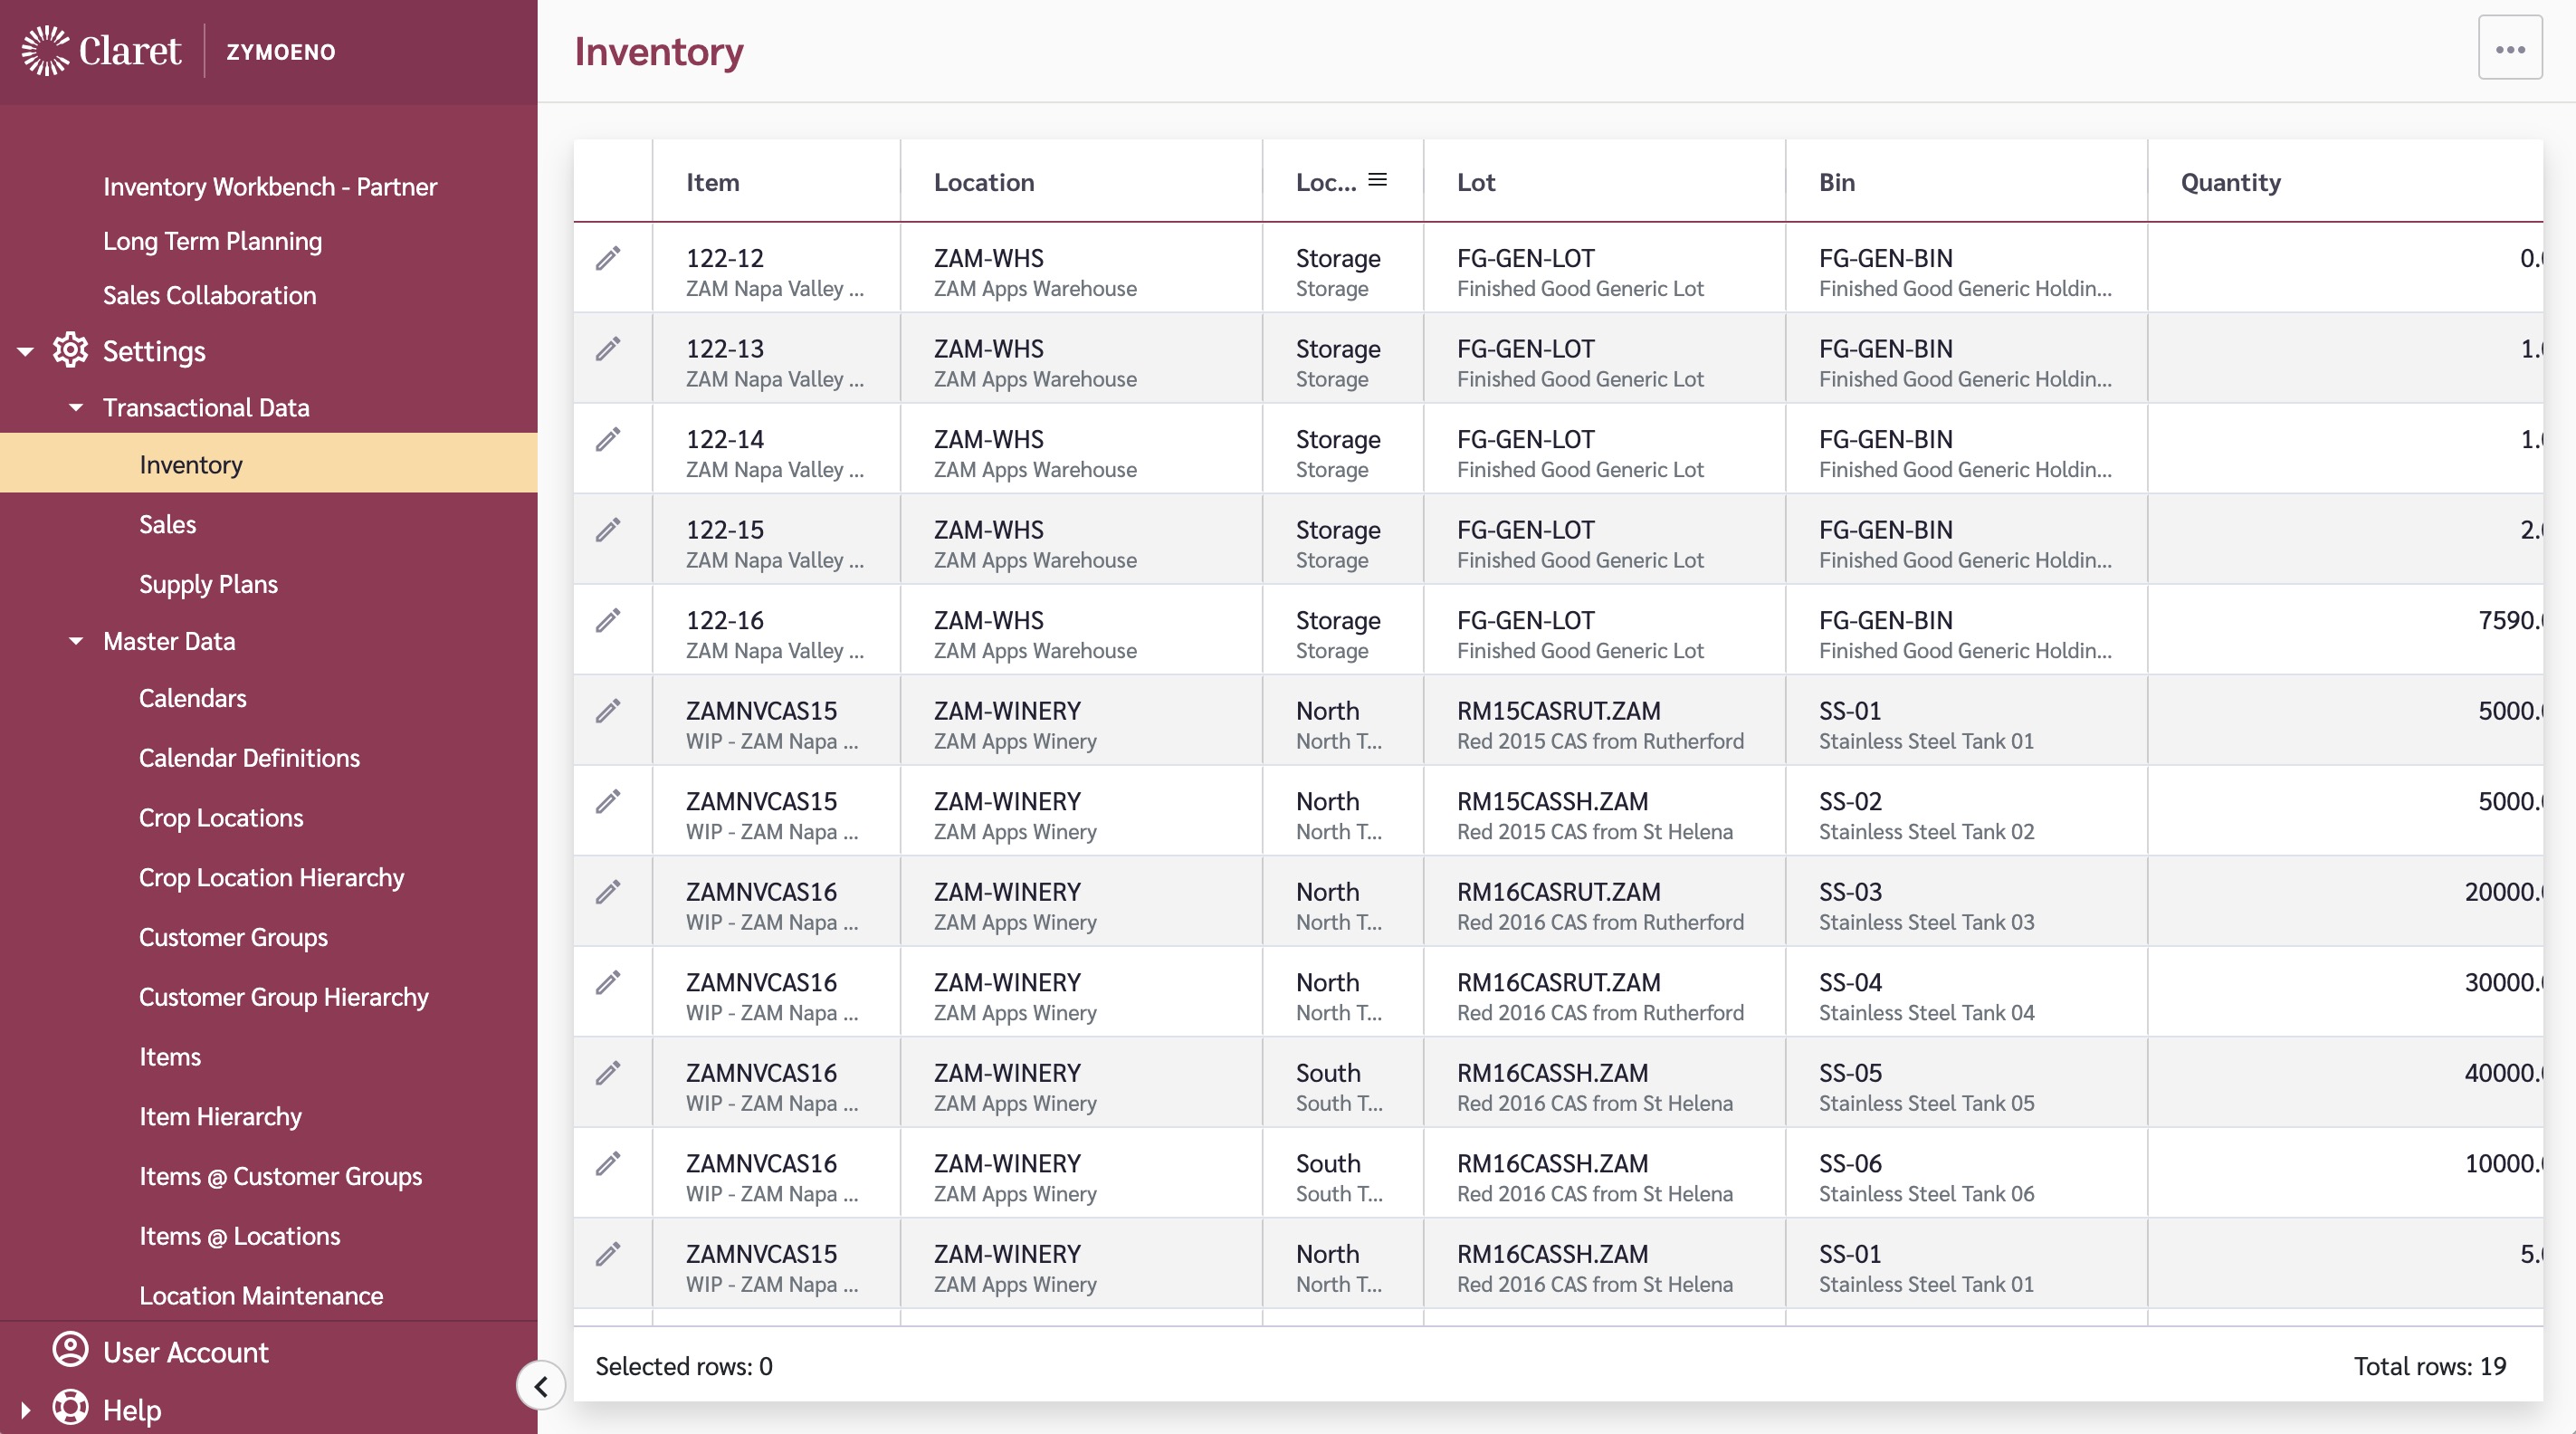Edit the 122-16 inventory row
The height and width of the screenshot is (1434, 2576).
pos(608,621)
